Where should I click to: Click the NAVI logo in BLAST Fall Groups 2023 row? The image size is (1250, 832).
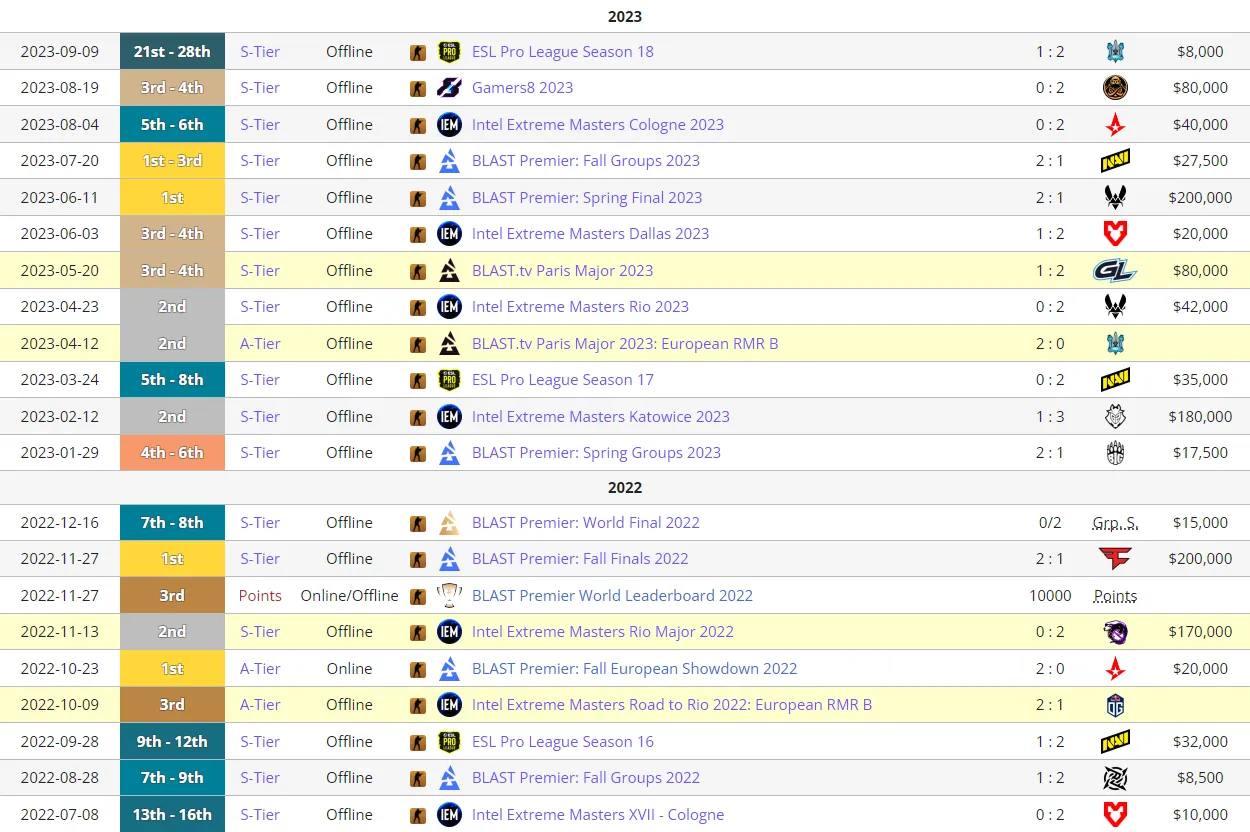tap(1115, 161)
